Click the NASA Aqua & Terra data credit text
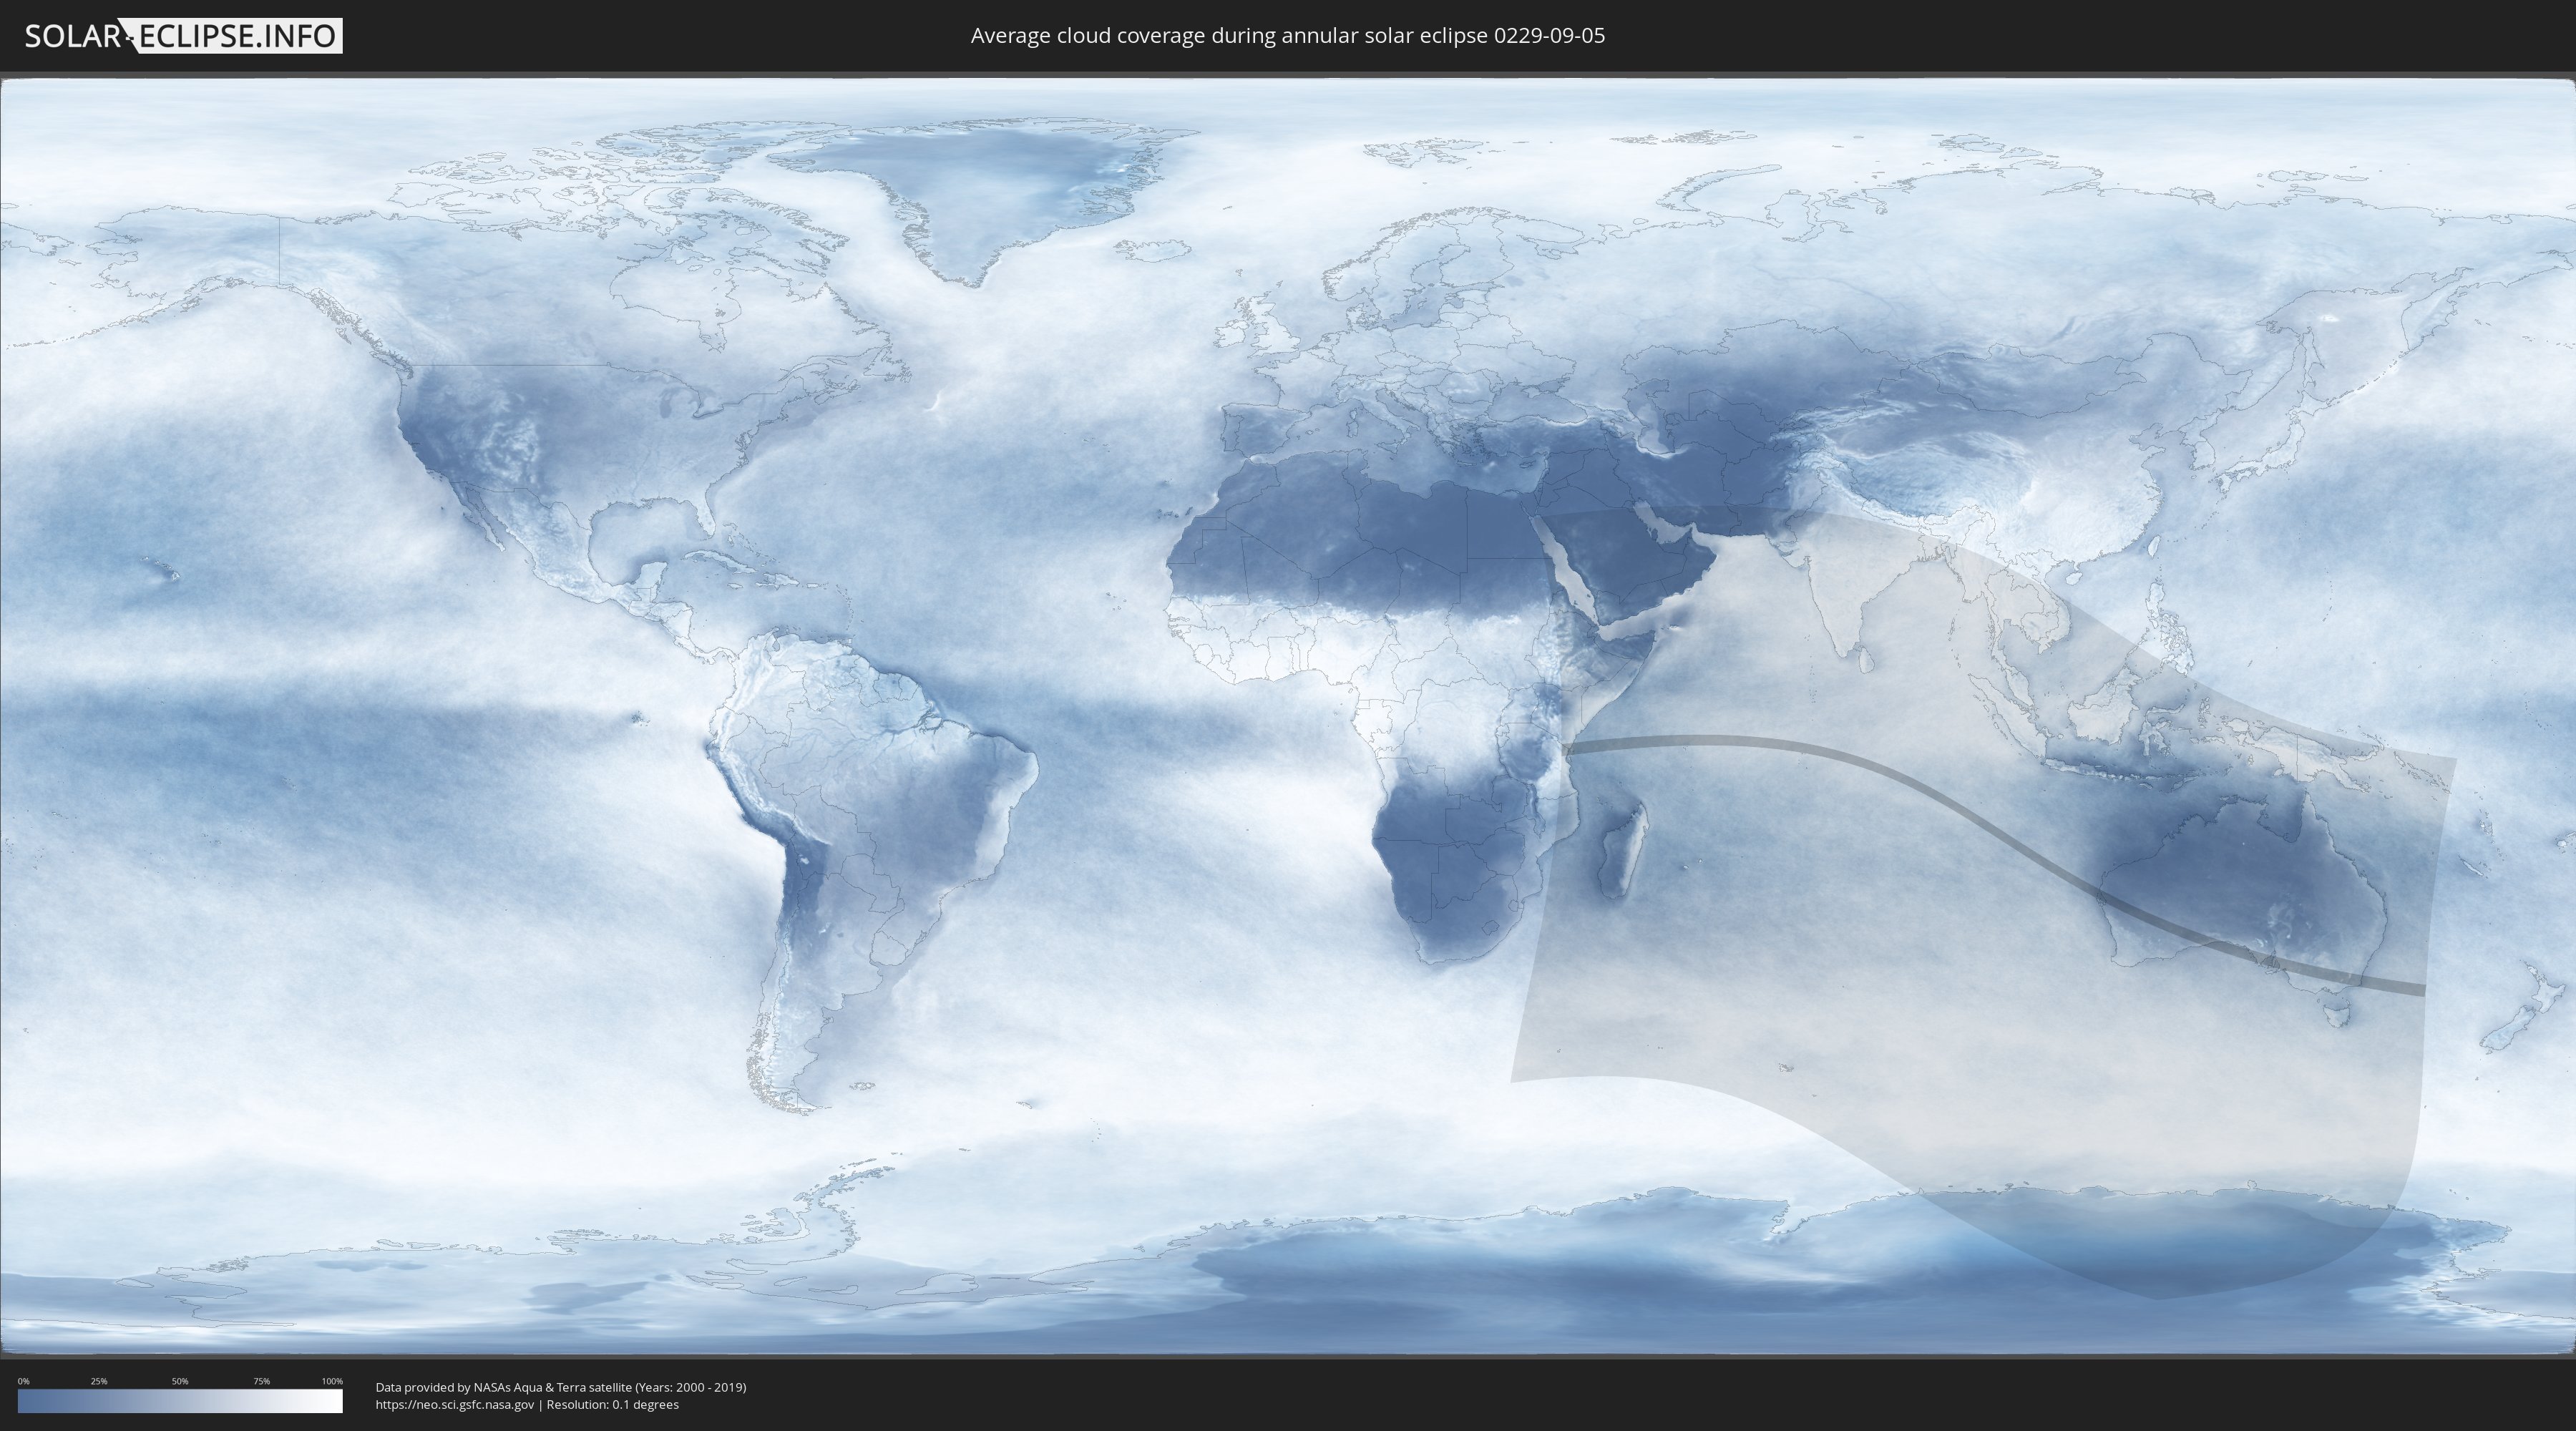The height and width of the screenshot is (1431, 2576). click(560, 1387)
